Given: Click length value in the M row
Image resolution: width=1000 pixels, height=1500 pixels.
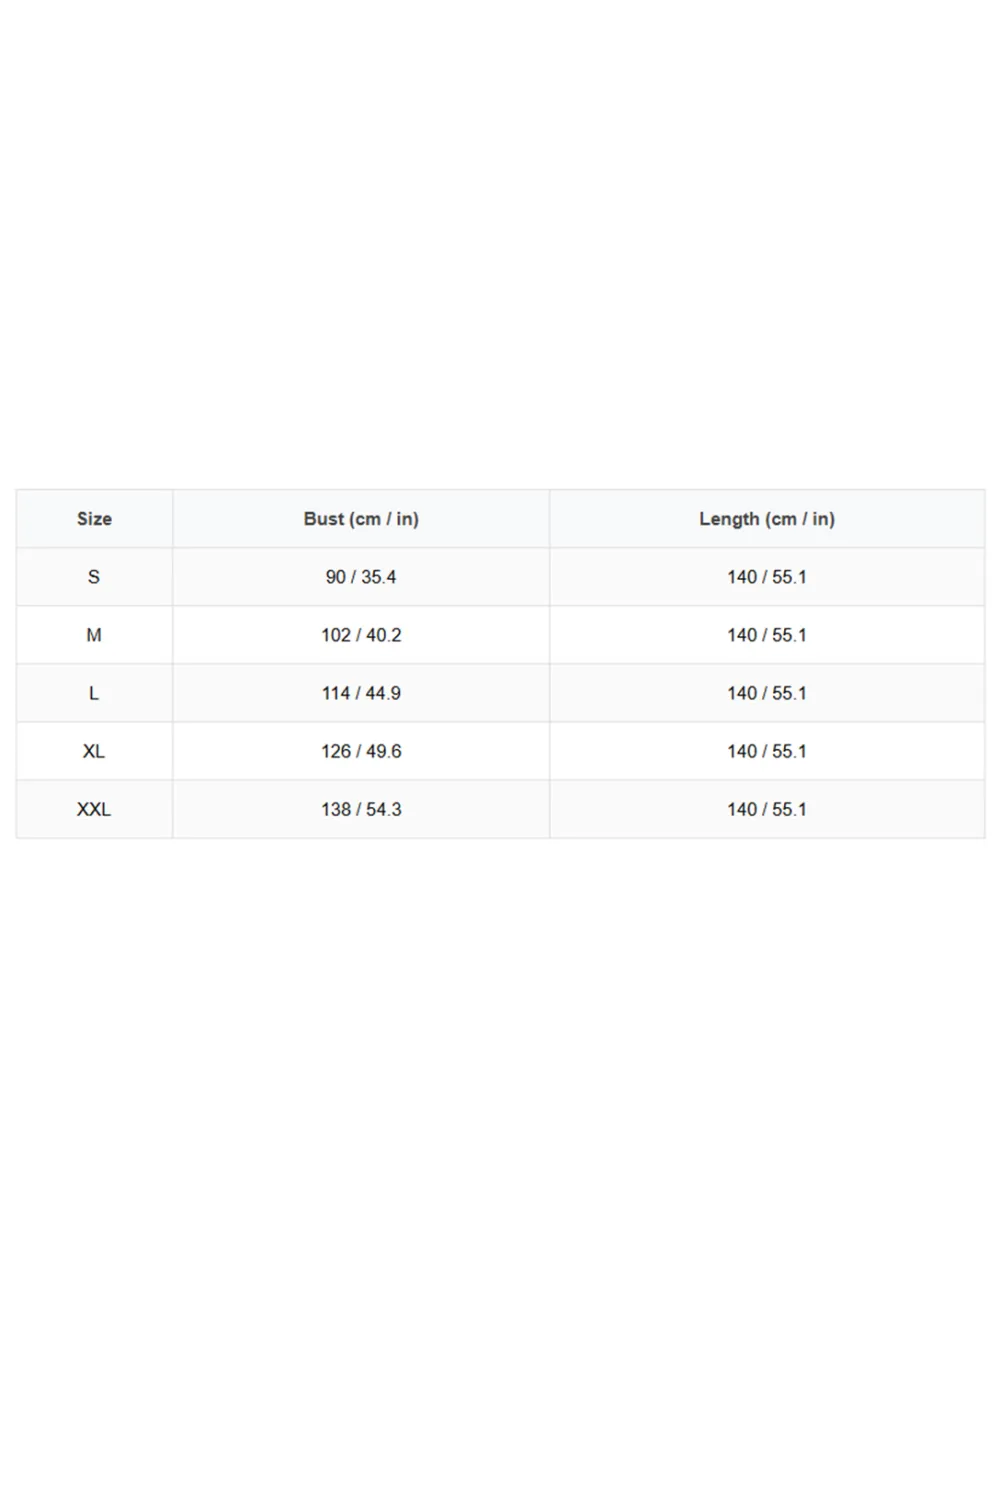Looking at the screenshot, I should coord(767,635).
